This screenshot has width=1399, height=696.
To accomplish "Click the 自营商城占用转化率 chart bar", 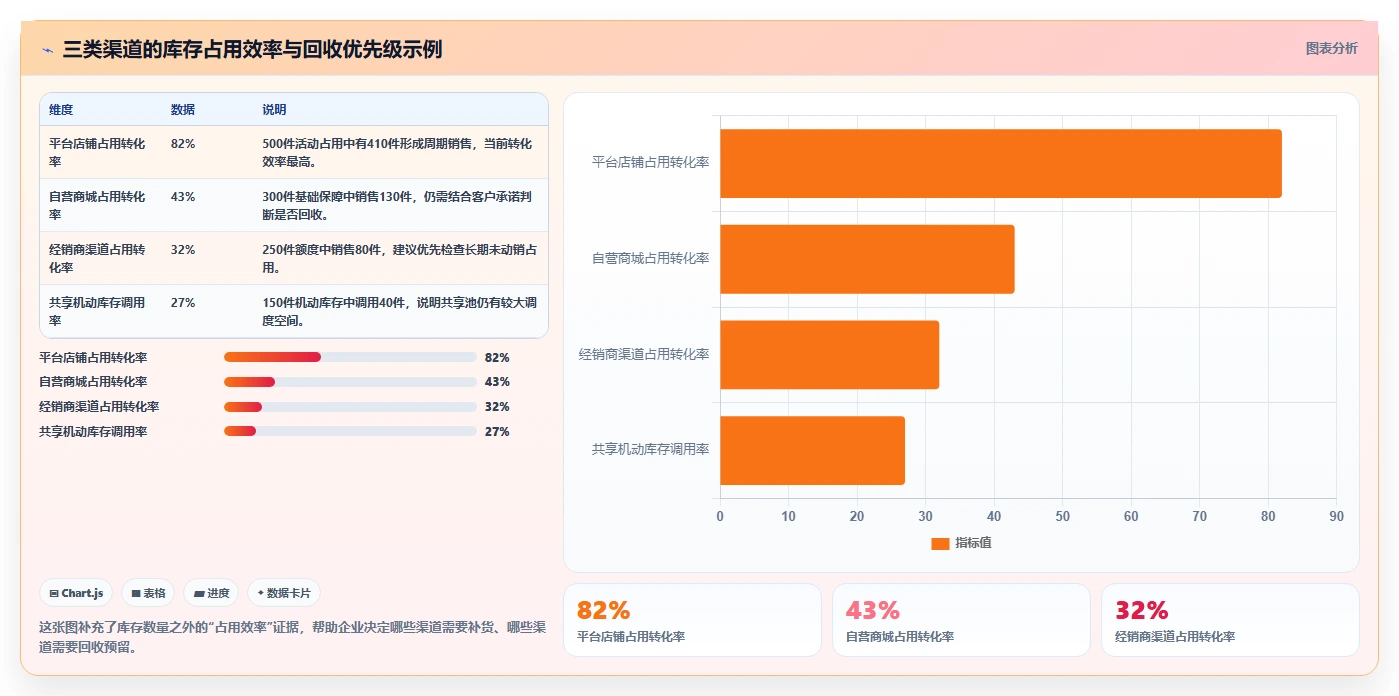I will tap(867, 259).
